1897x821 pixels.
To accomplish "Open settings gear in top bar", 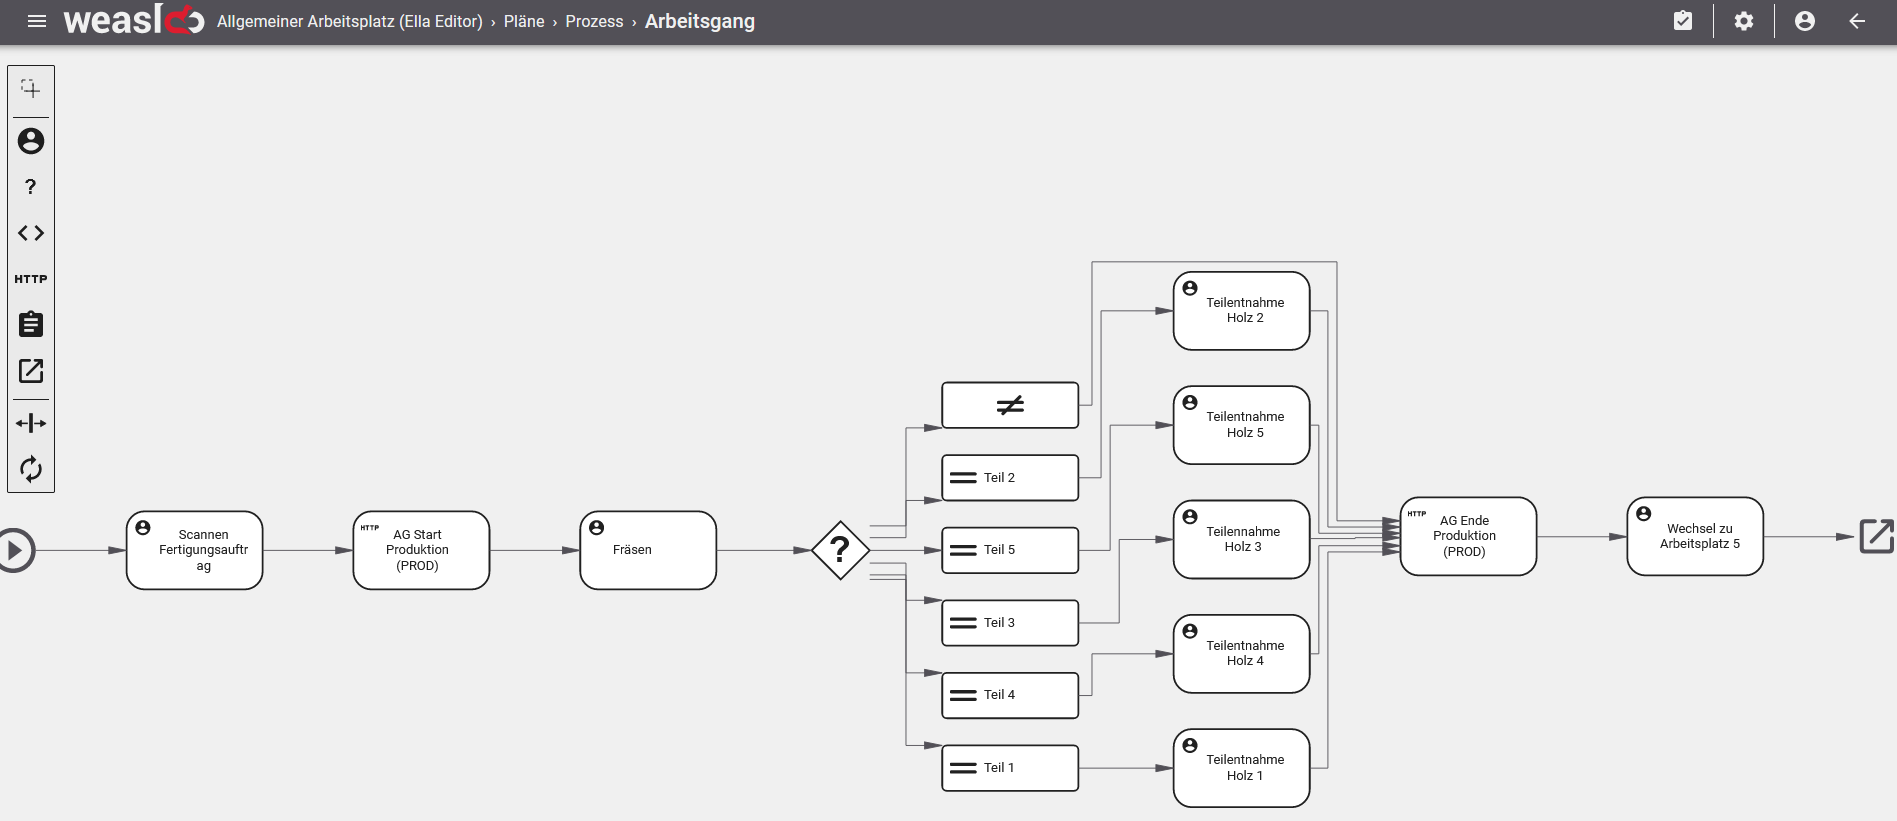I will (x=1744, y=21).
